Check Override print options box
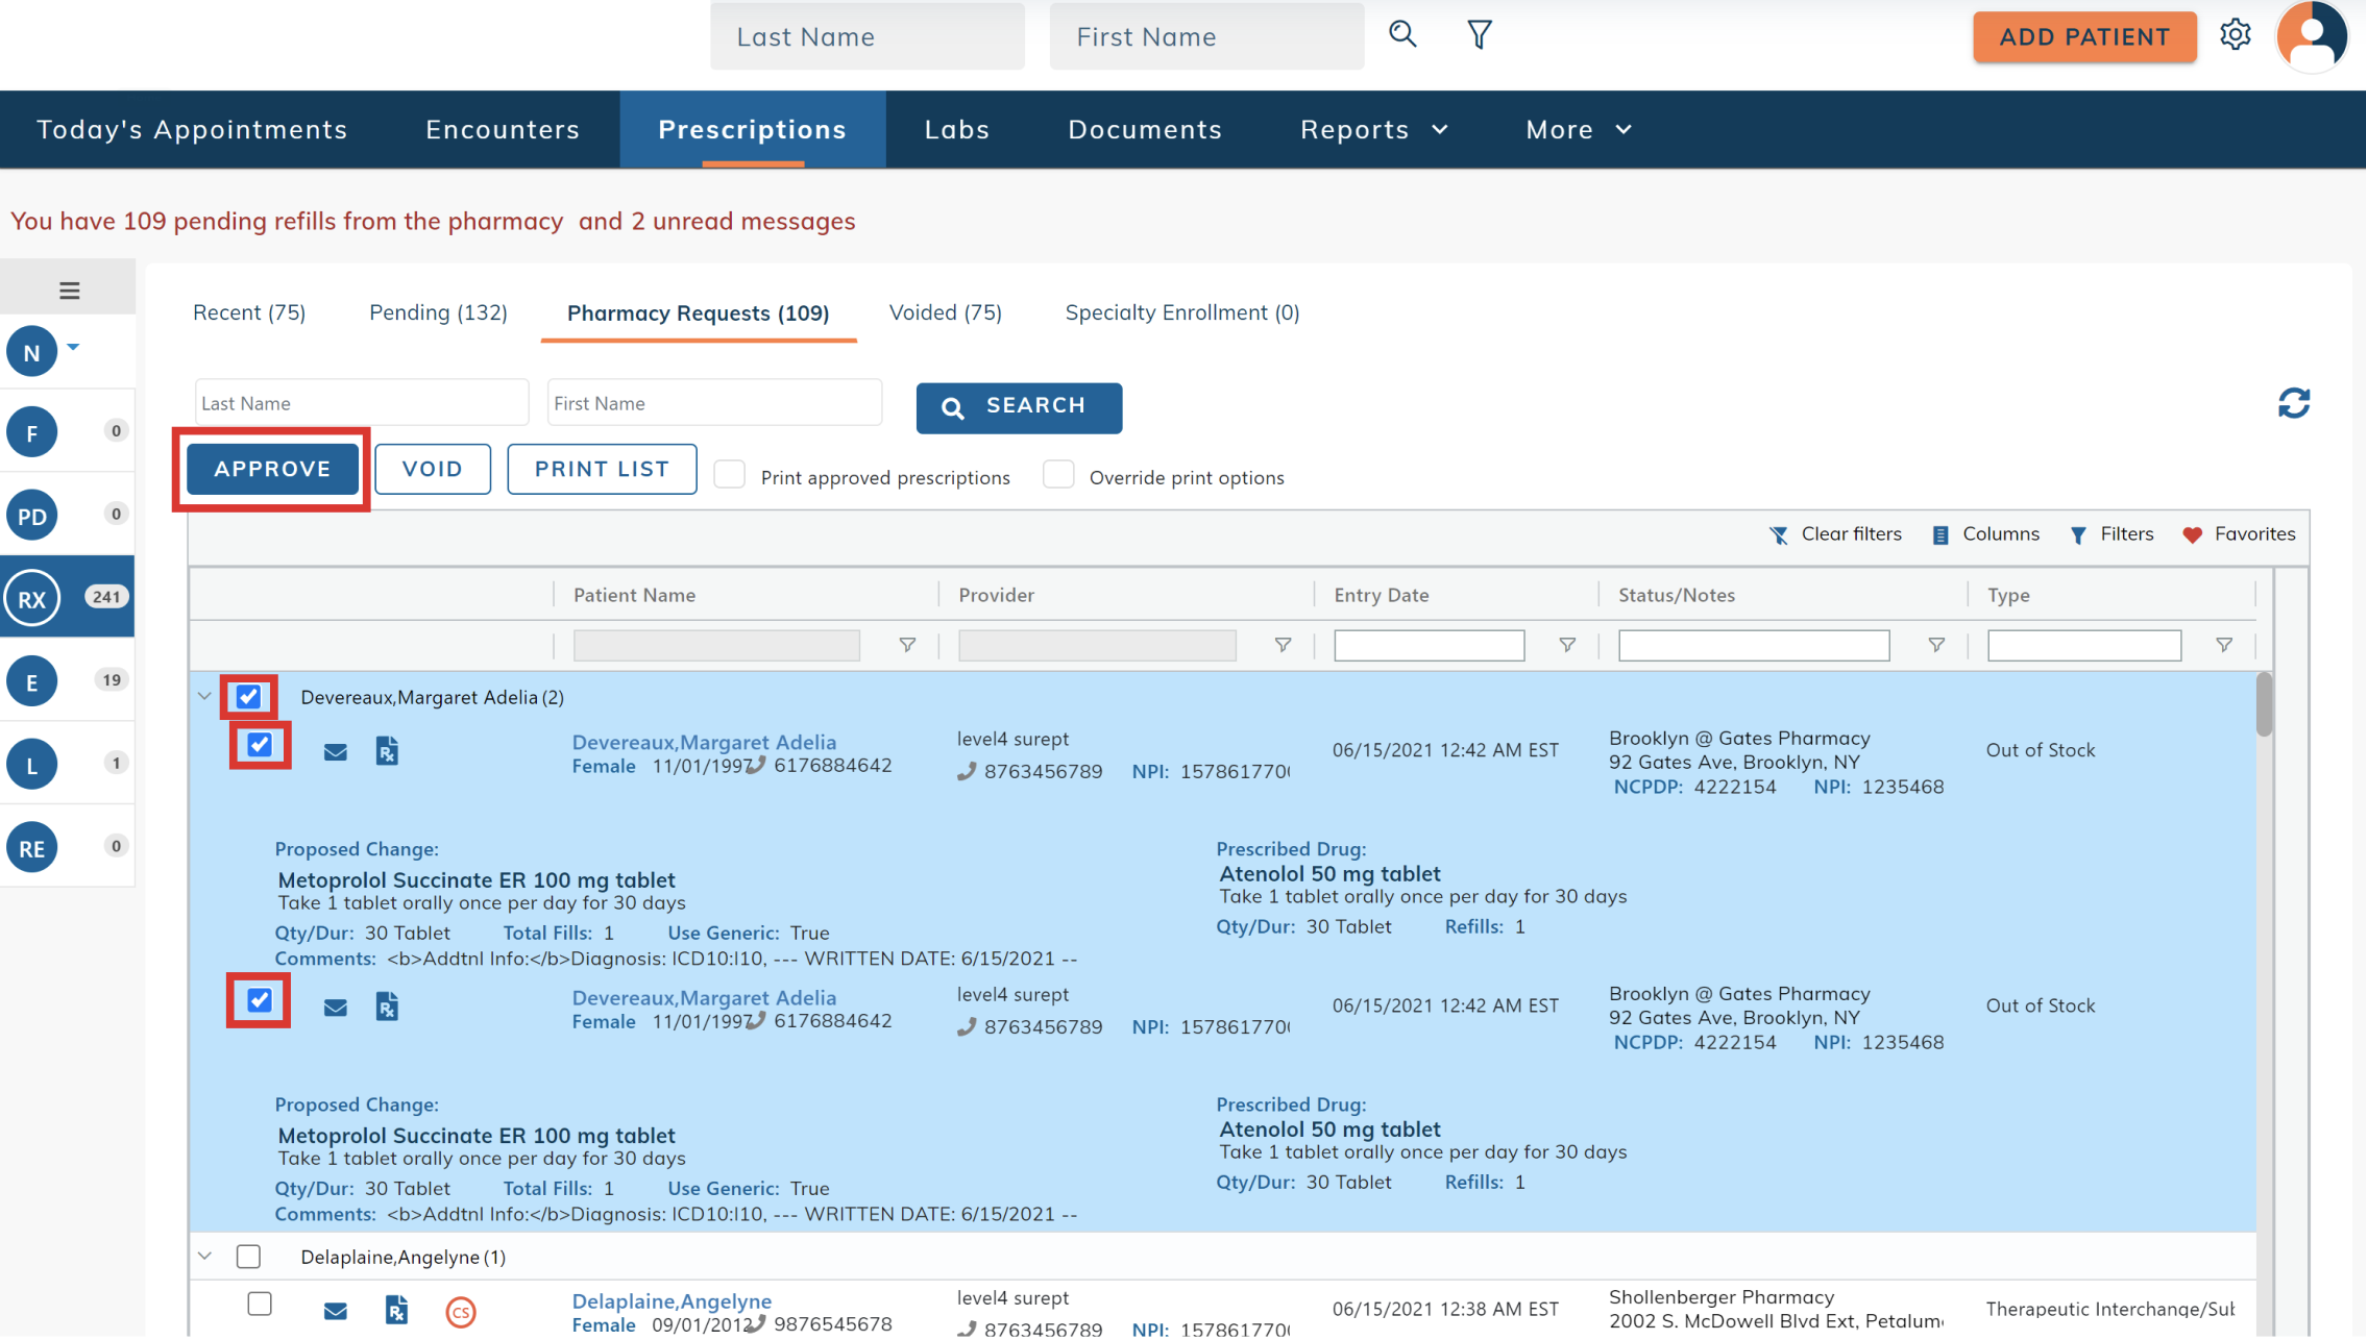The height and width of the screenshot is (1340, 2366). (x=1058, y=475)
